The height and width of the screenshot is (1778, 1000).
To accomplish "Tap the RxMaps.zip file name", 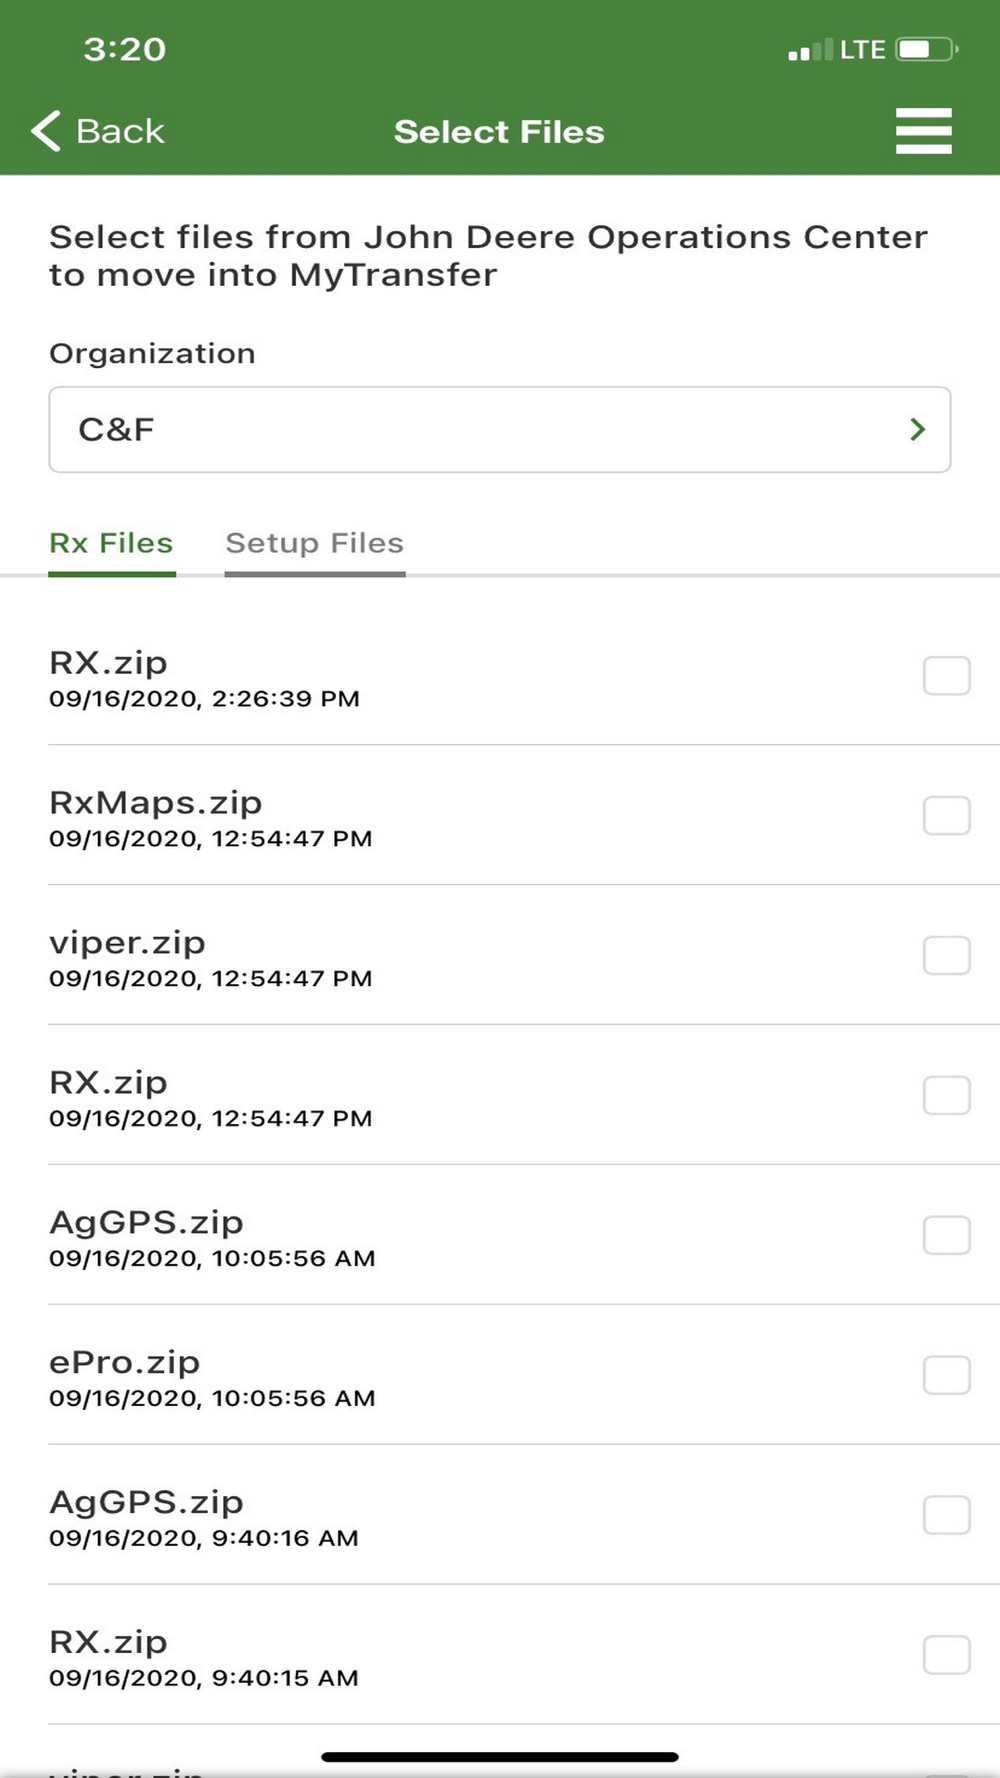I will 156,803.
